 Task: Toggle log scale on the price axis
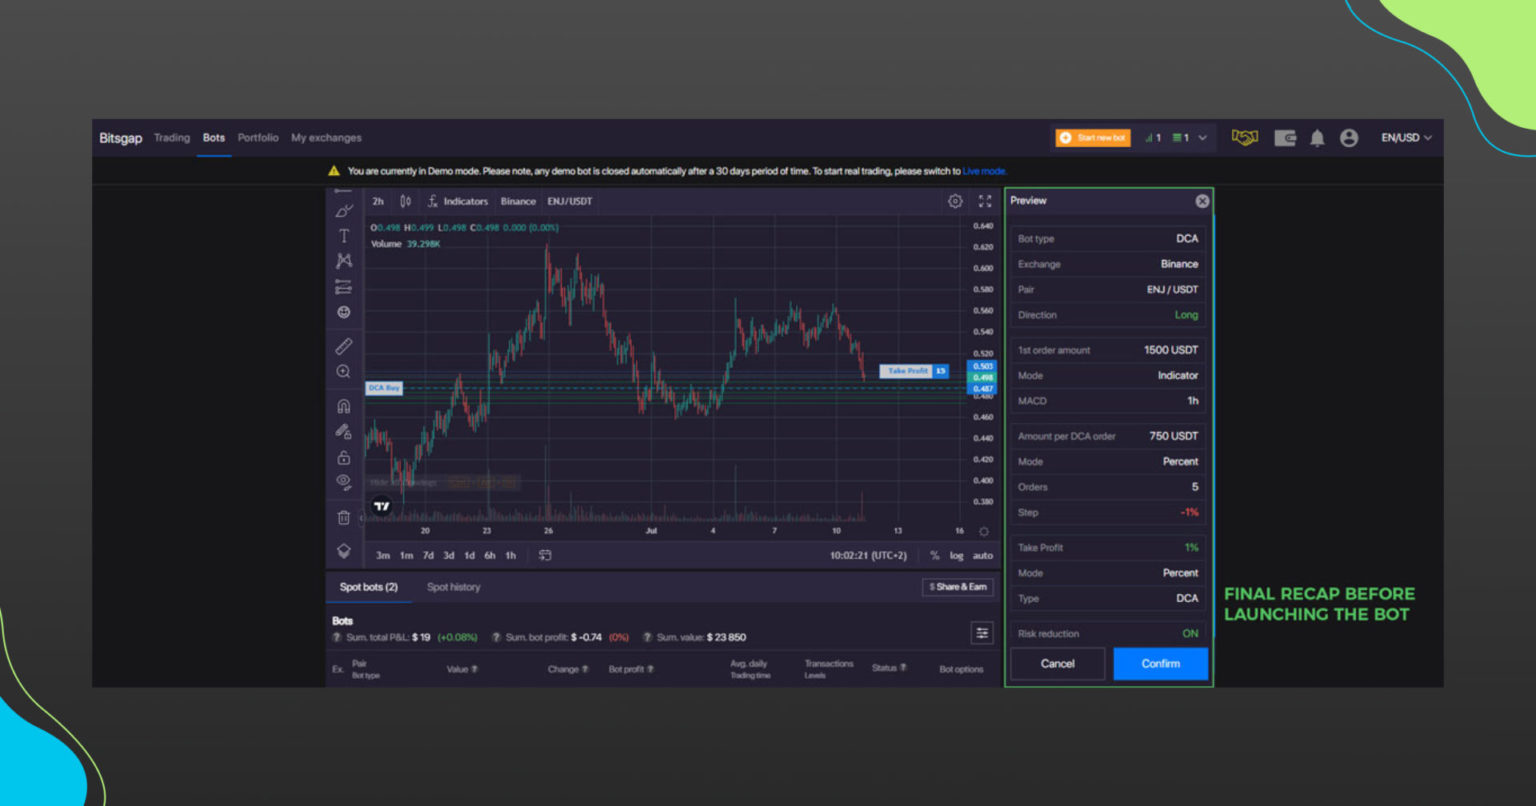pyautogui.click(x=958, y=555)
